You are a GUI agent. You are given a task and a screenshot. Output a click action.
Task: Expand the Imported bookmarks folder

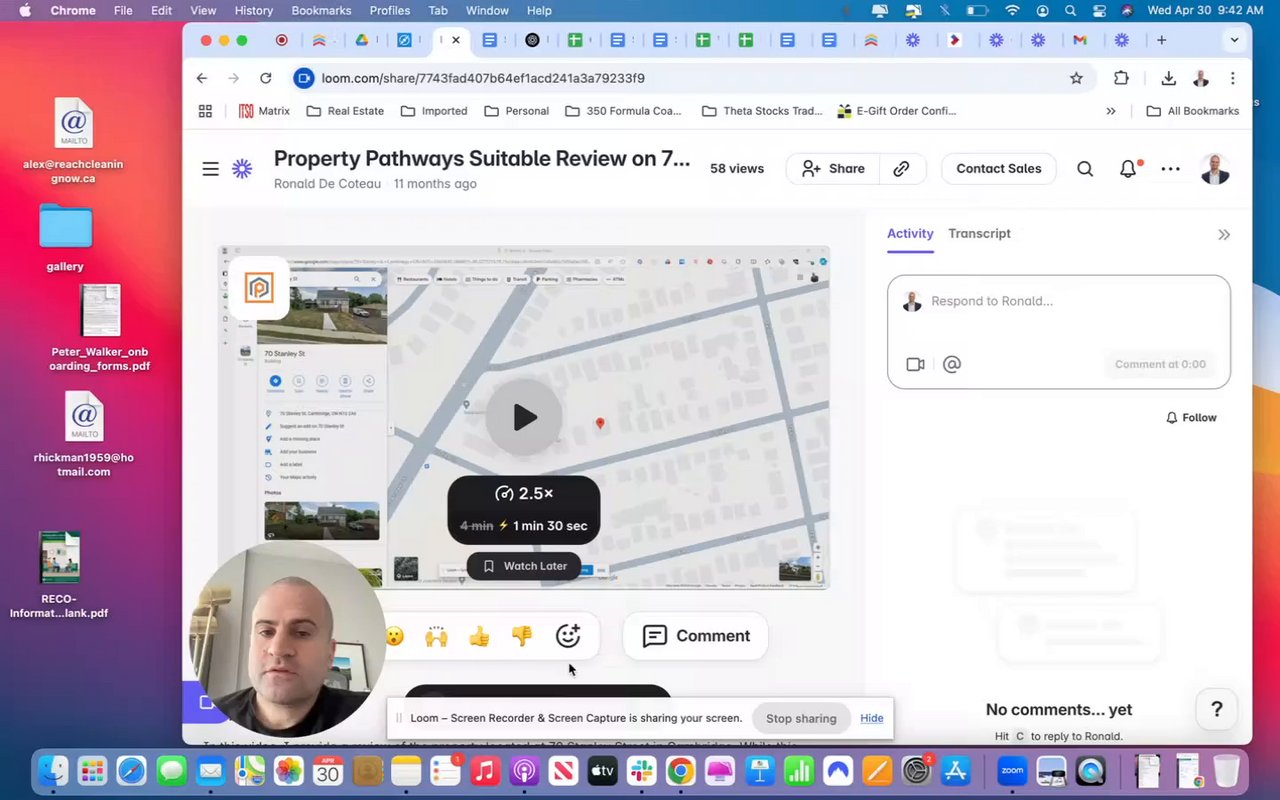coord(434,111)
